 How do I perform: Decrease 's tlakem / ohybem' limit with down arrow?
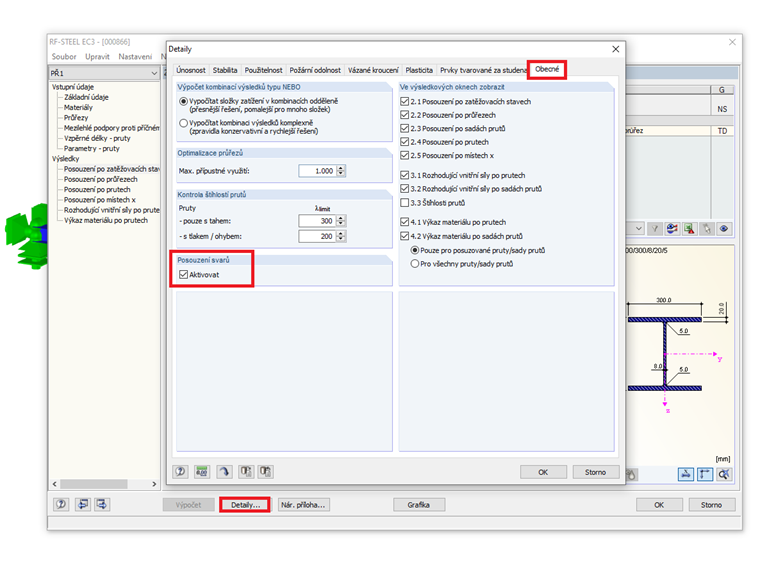[341, 239]
